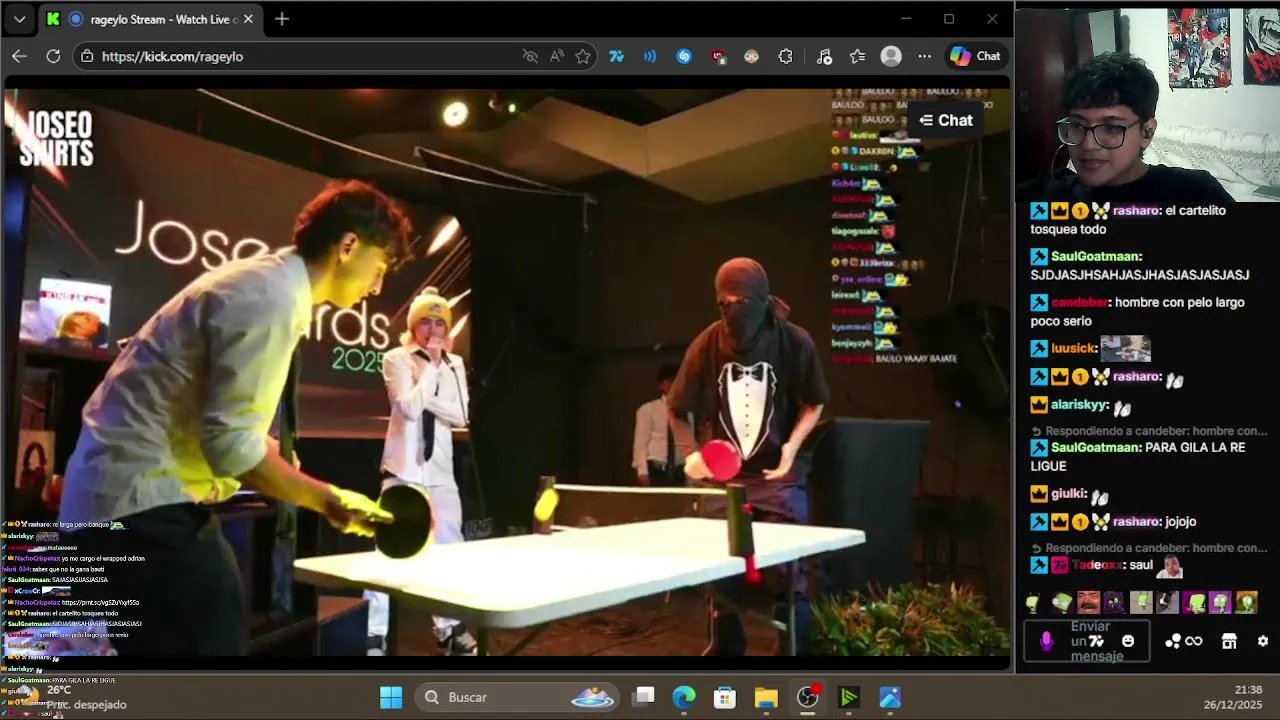Switch to OBS Studio on the taskbar
Image resolution: width=1280 pixels, height=720 pixels.
click(x=808, y=697)
